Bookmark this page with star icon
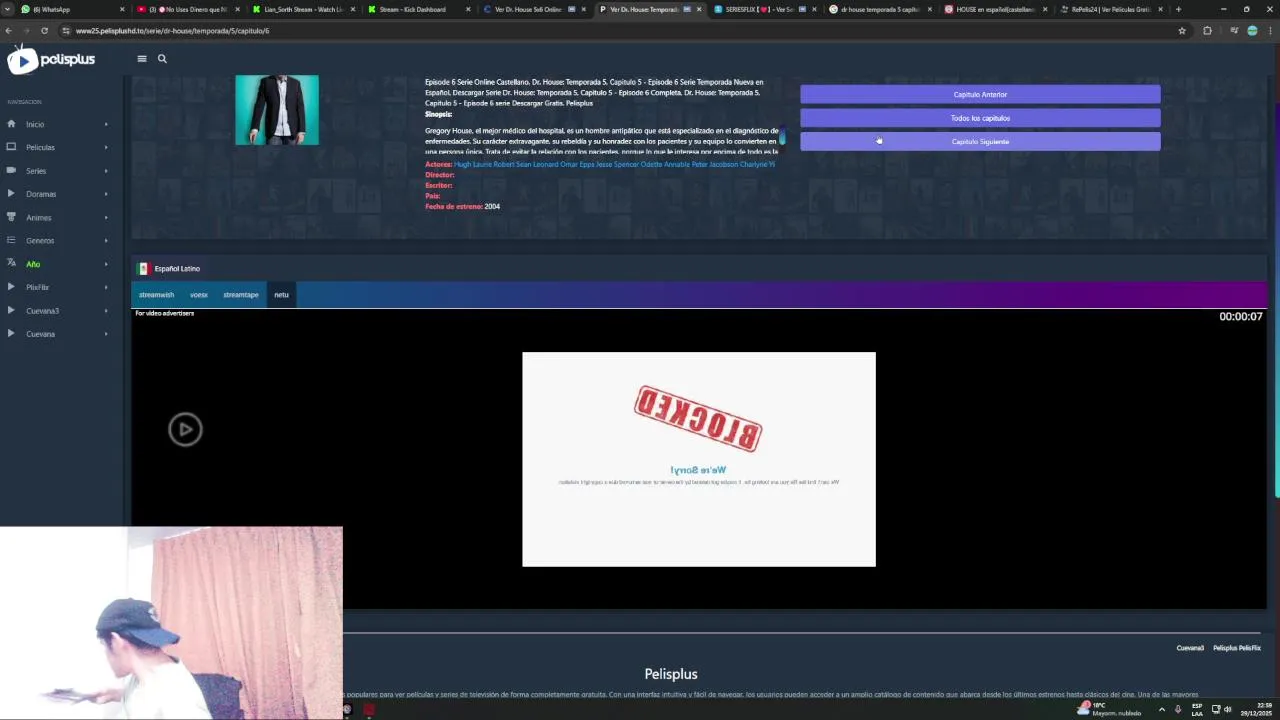1280x720 pixels. click(x=1182, y=31)
